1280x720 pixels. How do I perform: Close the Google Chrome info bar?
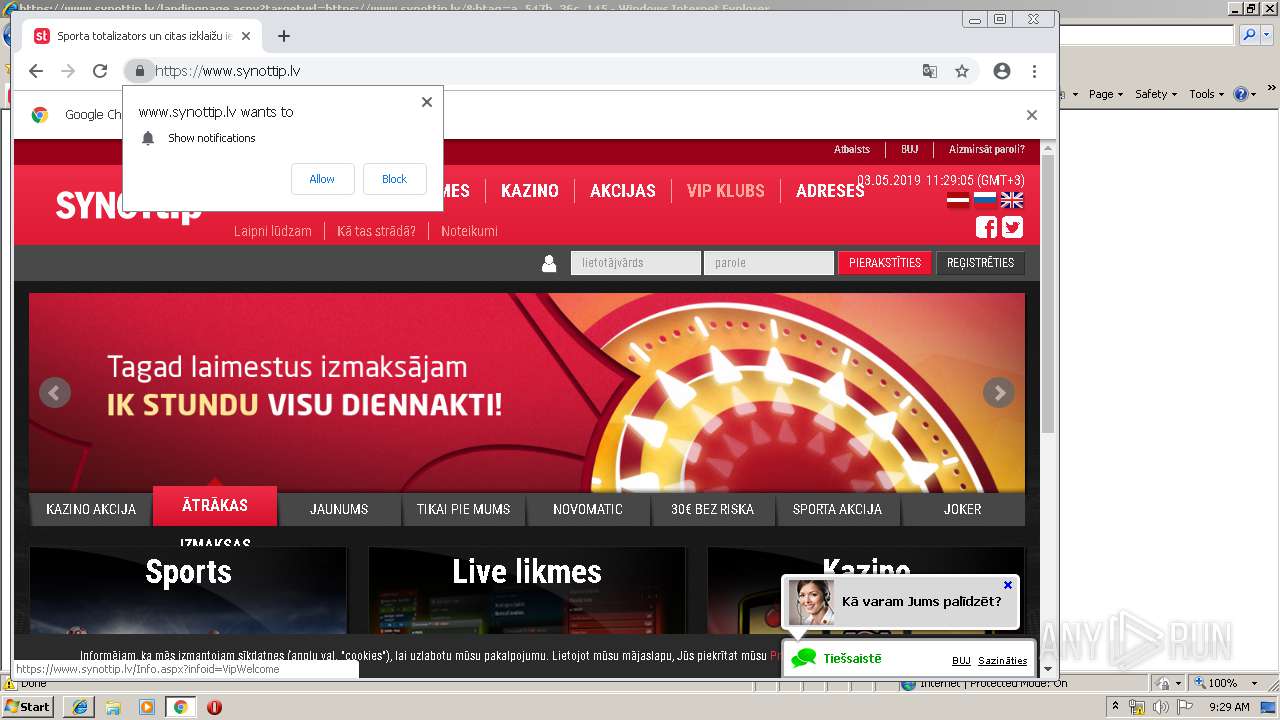(1032, 115)
